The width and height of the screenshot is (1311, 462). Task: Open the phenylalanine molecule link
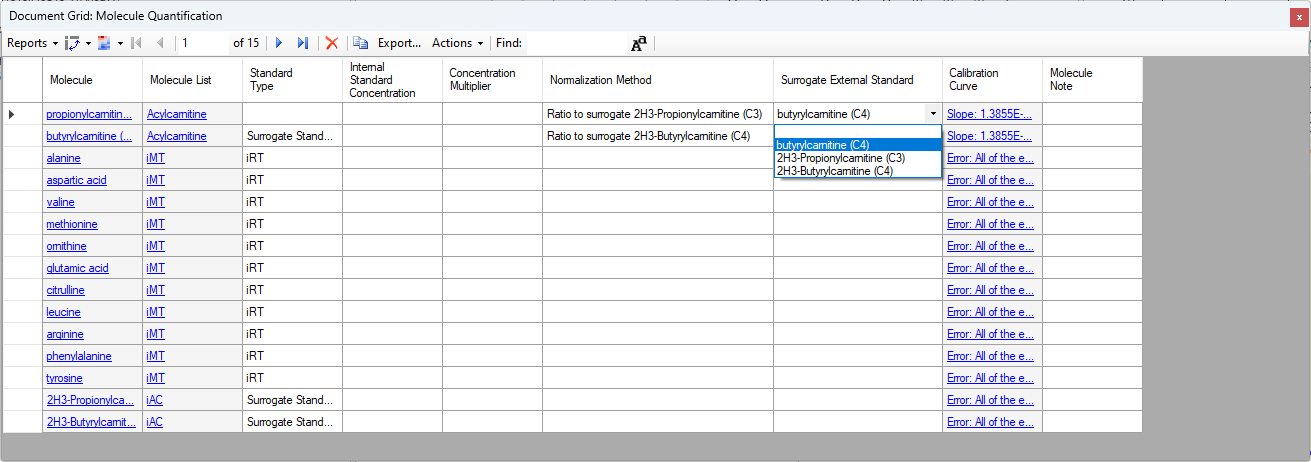79,356
